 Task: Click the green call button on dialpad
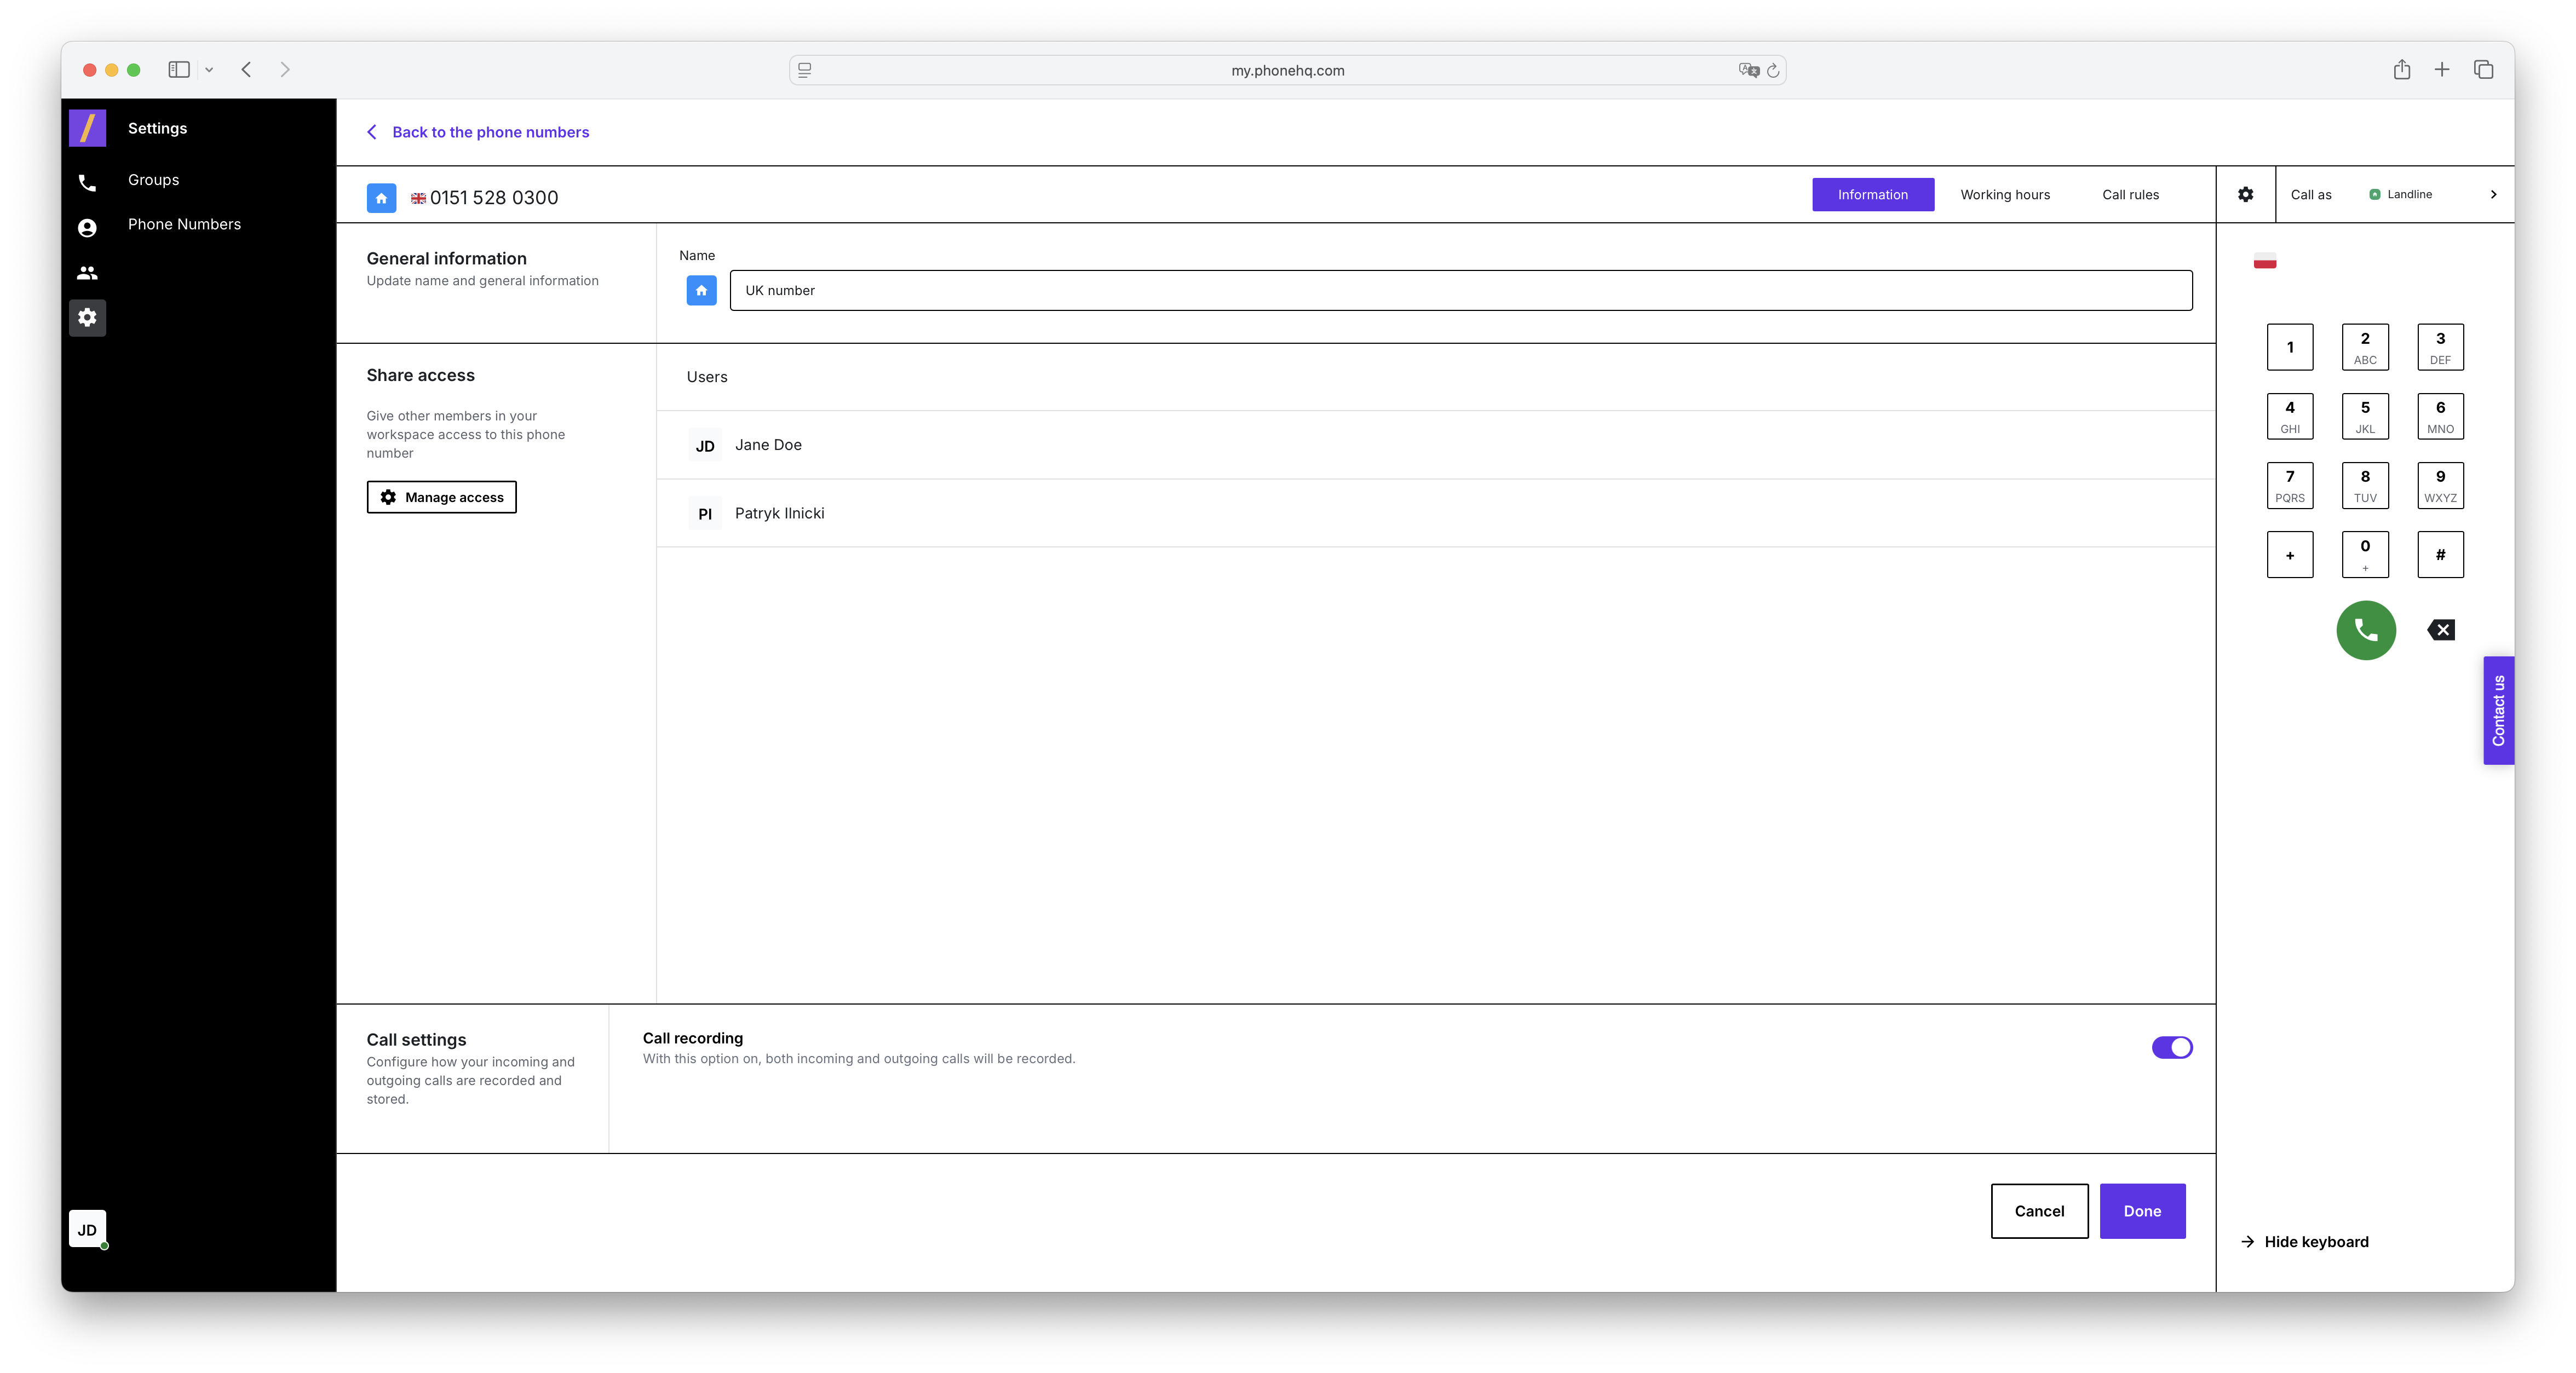click(2365, 630)
